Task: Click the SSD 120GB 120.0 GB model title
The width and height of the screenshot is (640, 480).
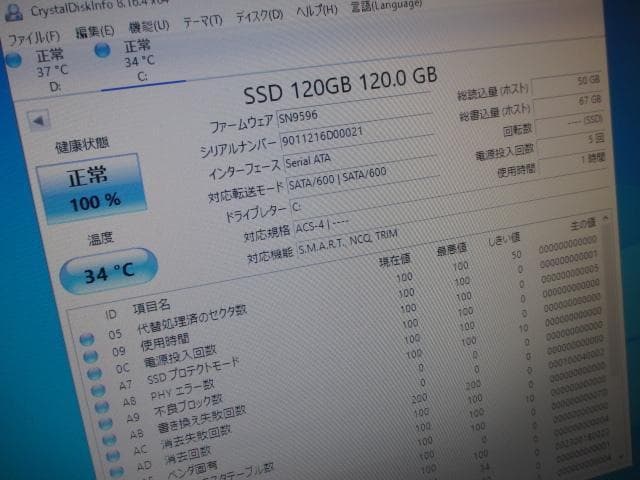Action: (340, 84)
